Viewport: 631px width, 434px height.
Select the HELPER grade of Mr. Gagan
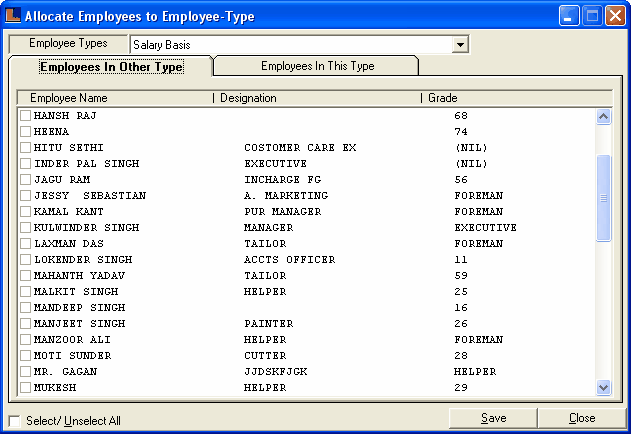[x=475, y=372]
